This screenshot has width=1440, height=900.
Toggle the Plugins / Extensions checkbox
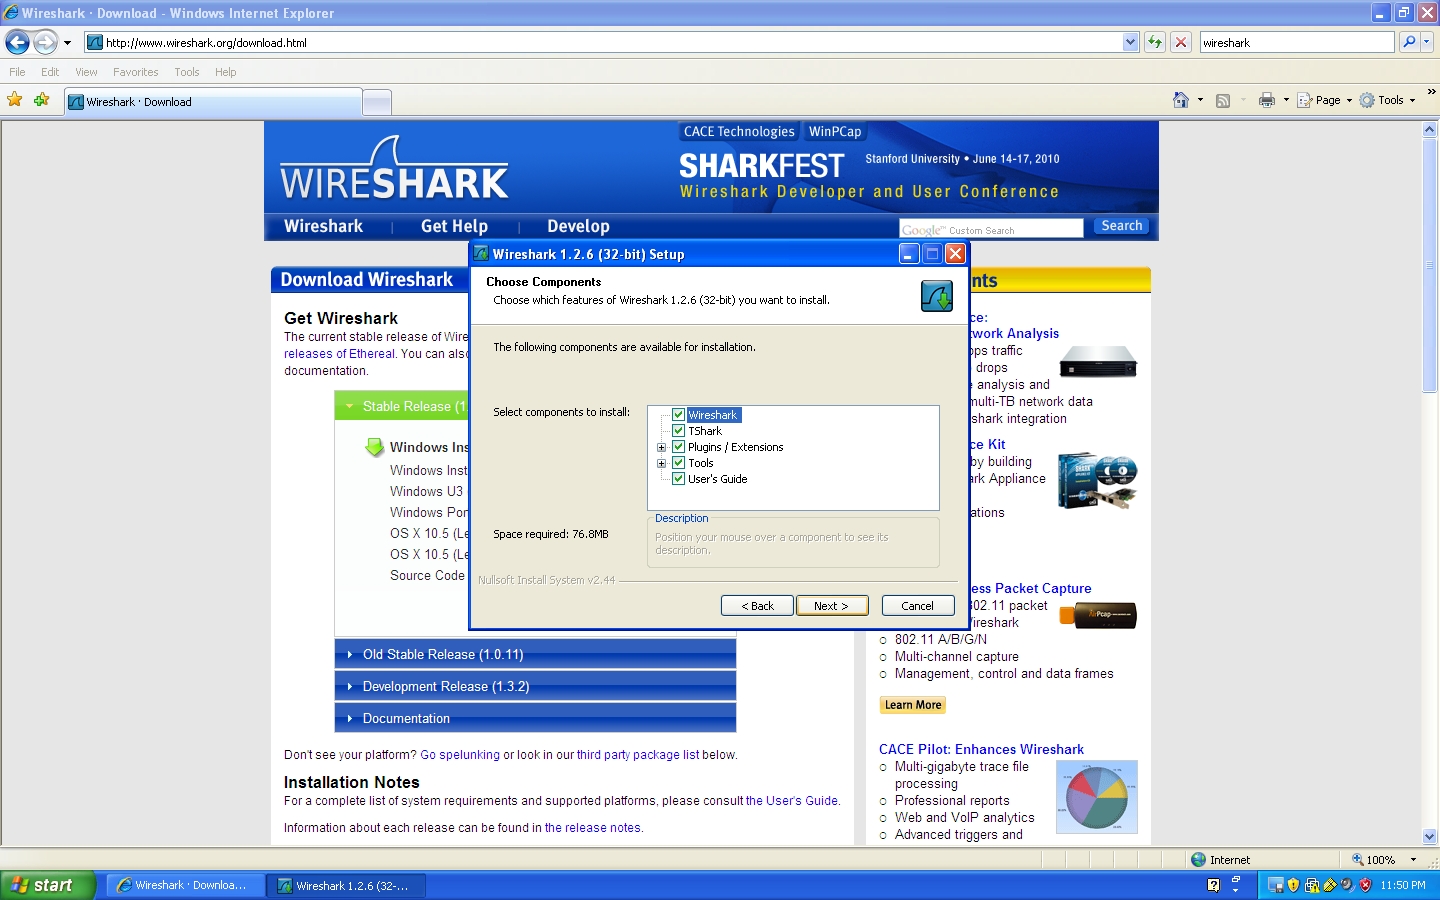click(678, 447)
